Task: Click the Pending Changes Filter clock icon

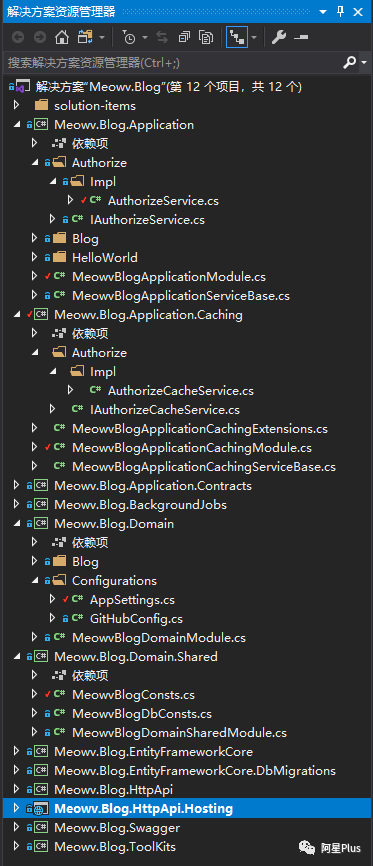Action: 129,38
